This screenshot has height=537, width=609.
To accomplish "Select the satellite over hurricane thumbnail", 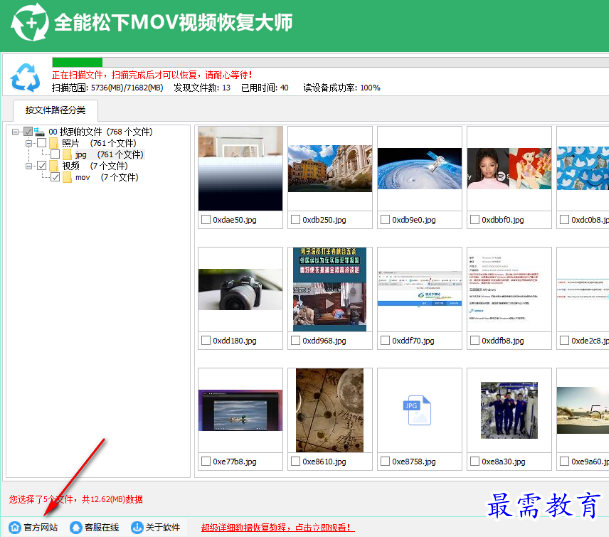I will point(419,169).
